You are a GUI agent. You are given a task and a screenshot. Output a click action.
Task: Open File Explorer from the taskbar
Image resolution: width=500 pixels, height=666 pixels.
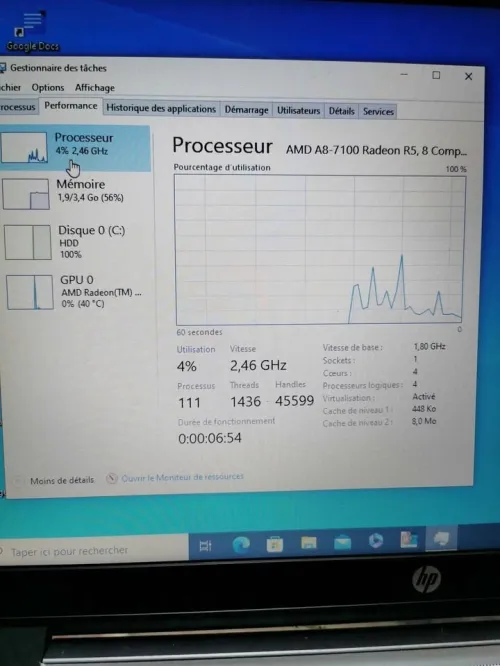[309, 543]
